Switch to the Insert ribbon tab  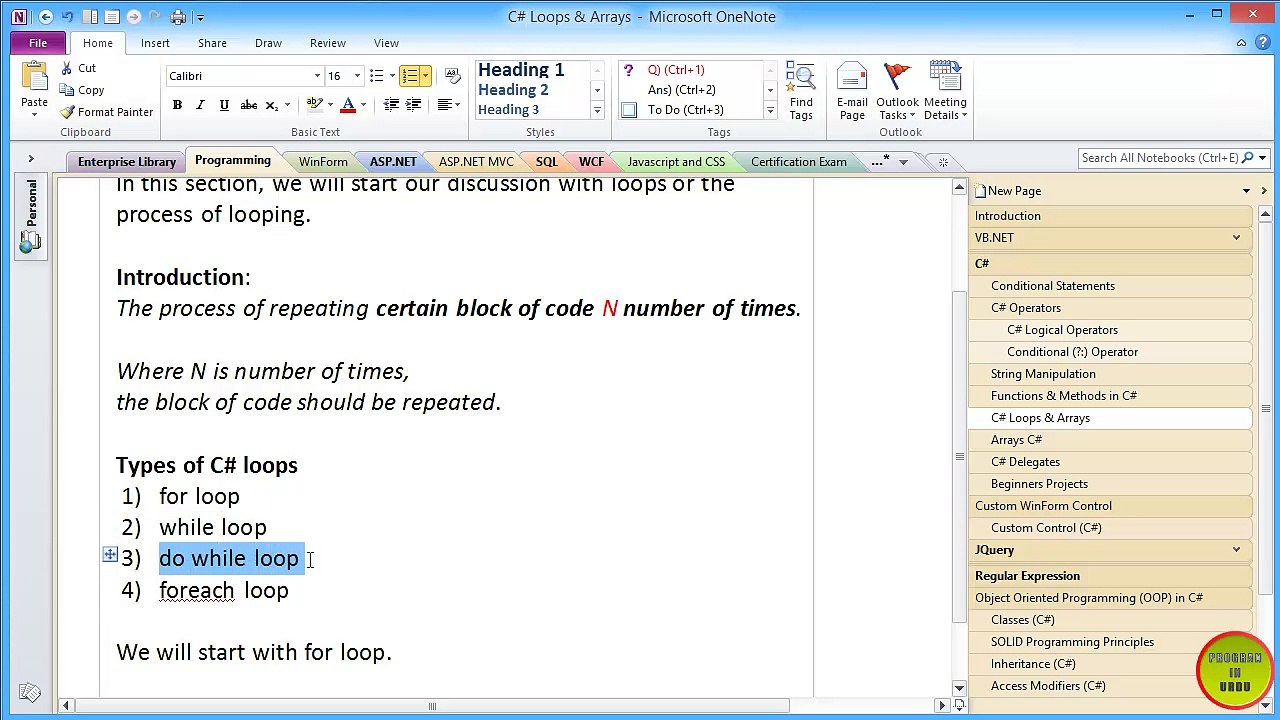tap(155, 43)
